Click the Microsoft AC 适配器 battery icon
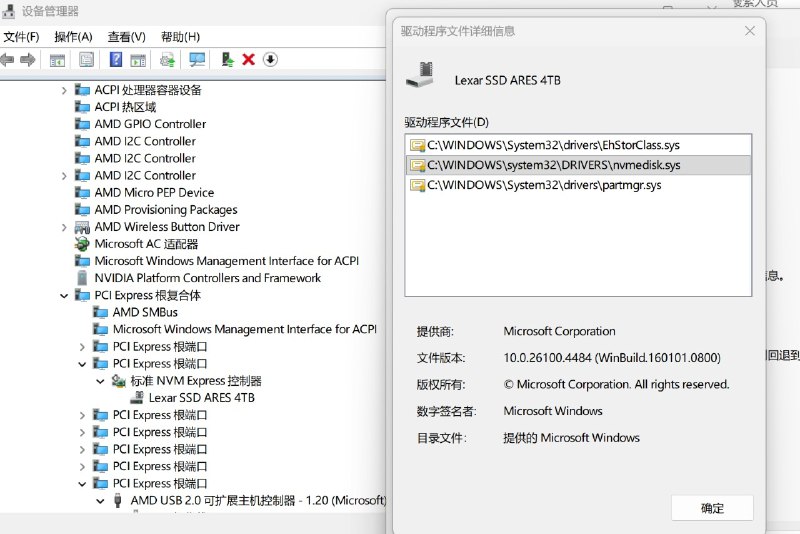 pos(82,244)
